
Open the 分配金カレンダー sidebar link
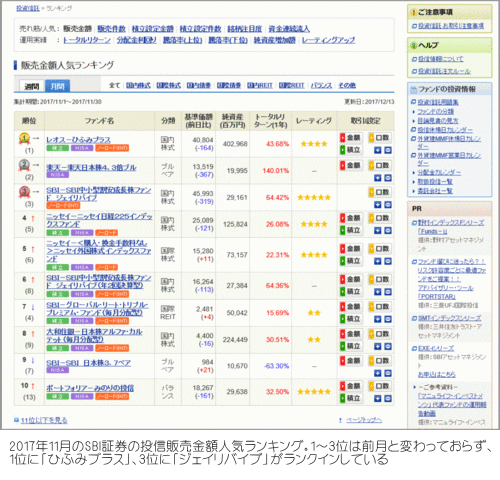(439, 173)
